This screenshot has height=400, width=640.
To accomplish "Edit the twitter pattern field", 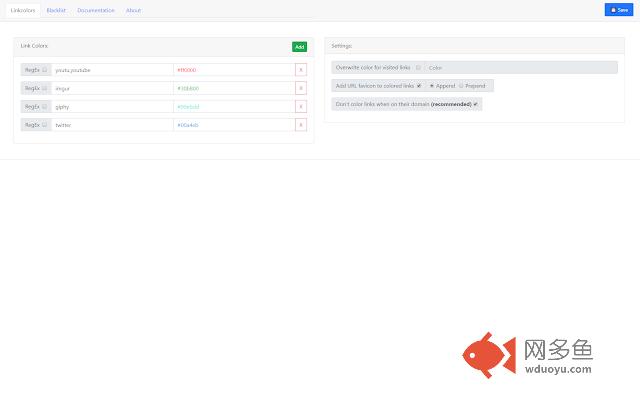I will (x=112, y=125).
